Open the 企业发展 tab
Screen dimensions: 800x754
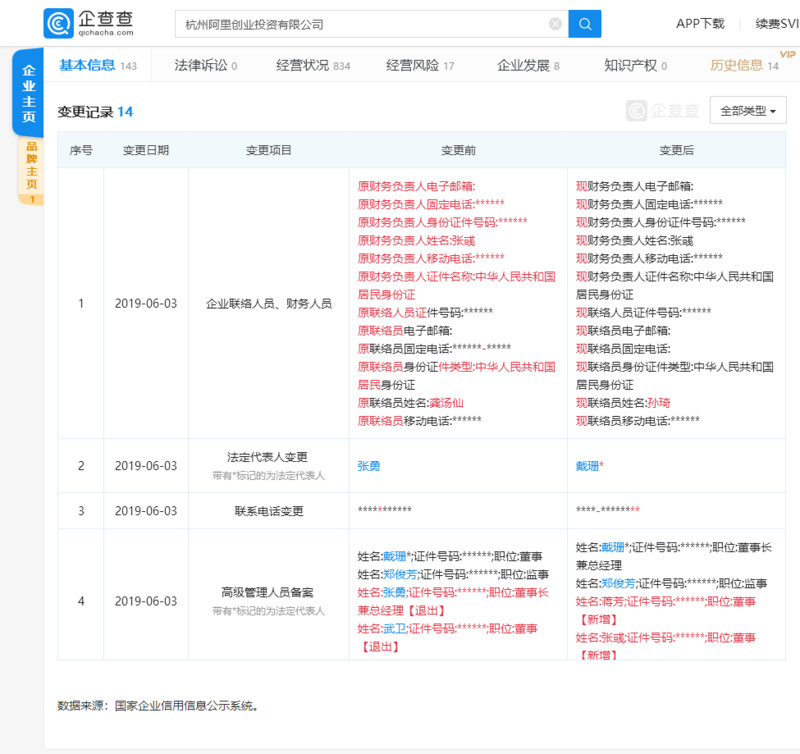pyautogui.click(x=528, y=66)
